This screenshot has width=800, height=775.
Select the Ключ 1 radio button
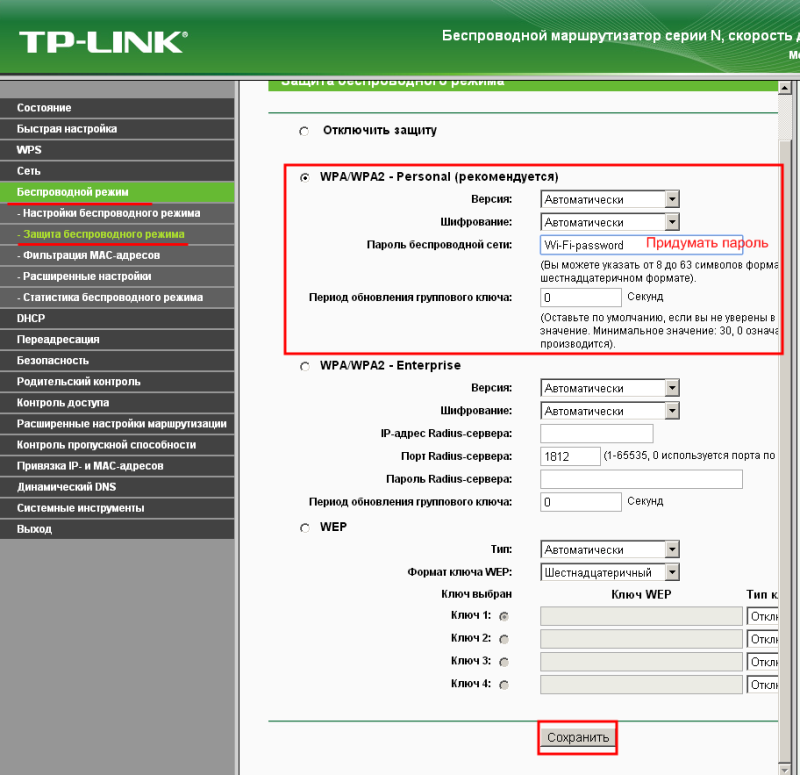pos(504,616)
